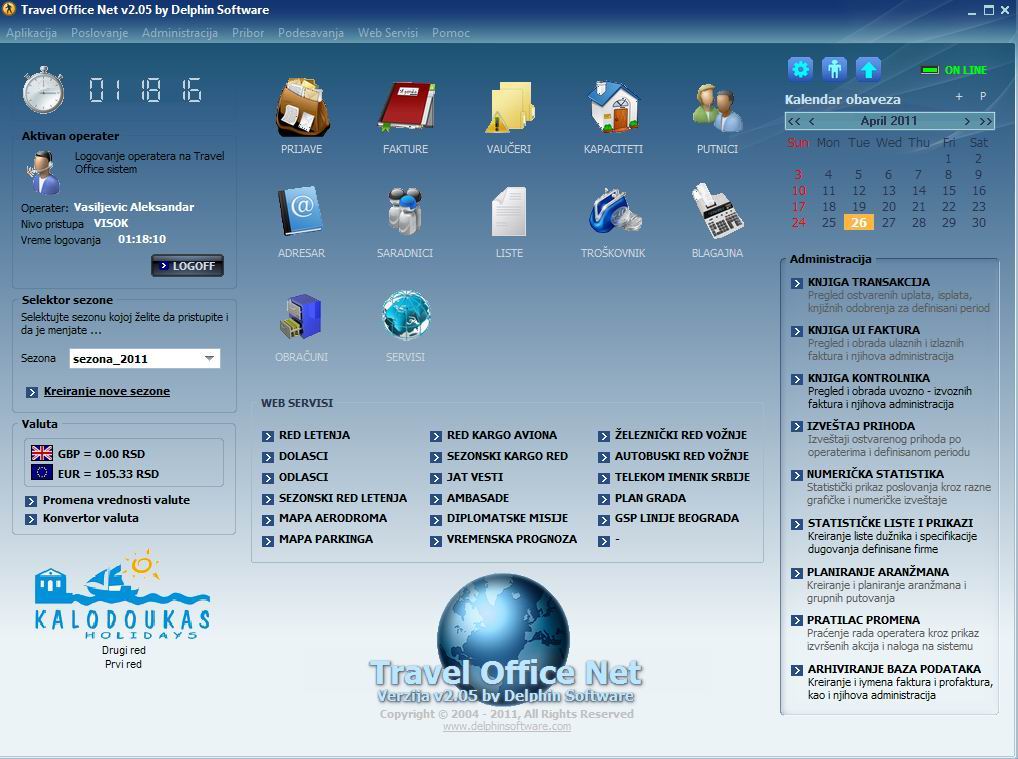This screenshot has width=1018, height=759.
Task: Open AMBASADE web service
Action: (478, 498)
